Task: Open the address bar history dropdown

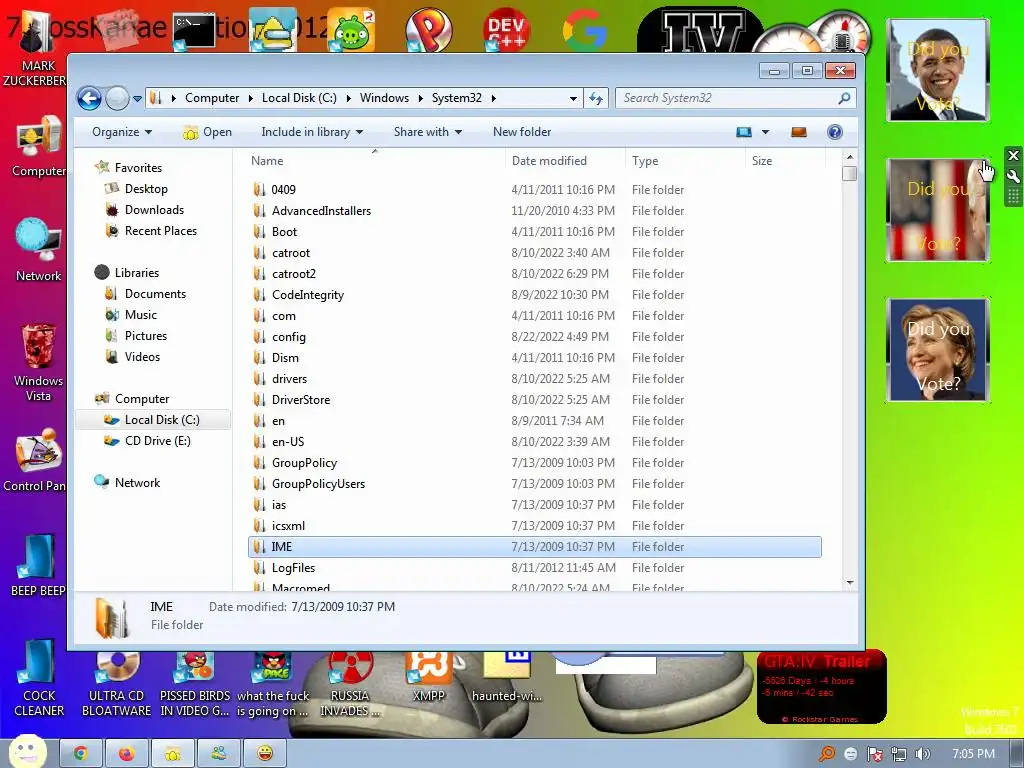Action: (x=573, y=99)
